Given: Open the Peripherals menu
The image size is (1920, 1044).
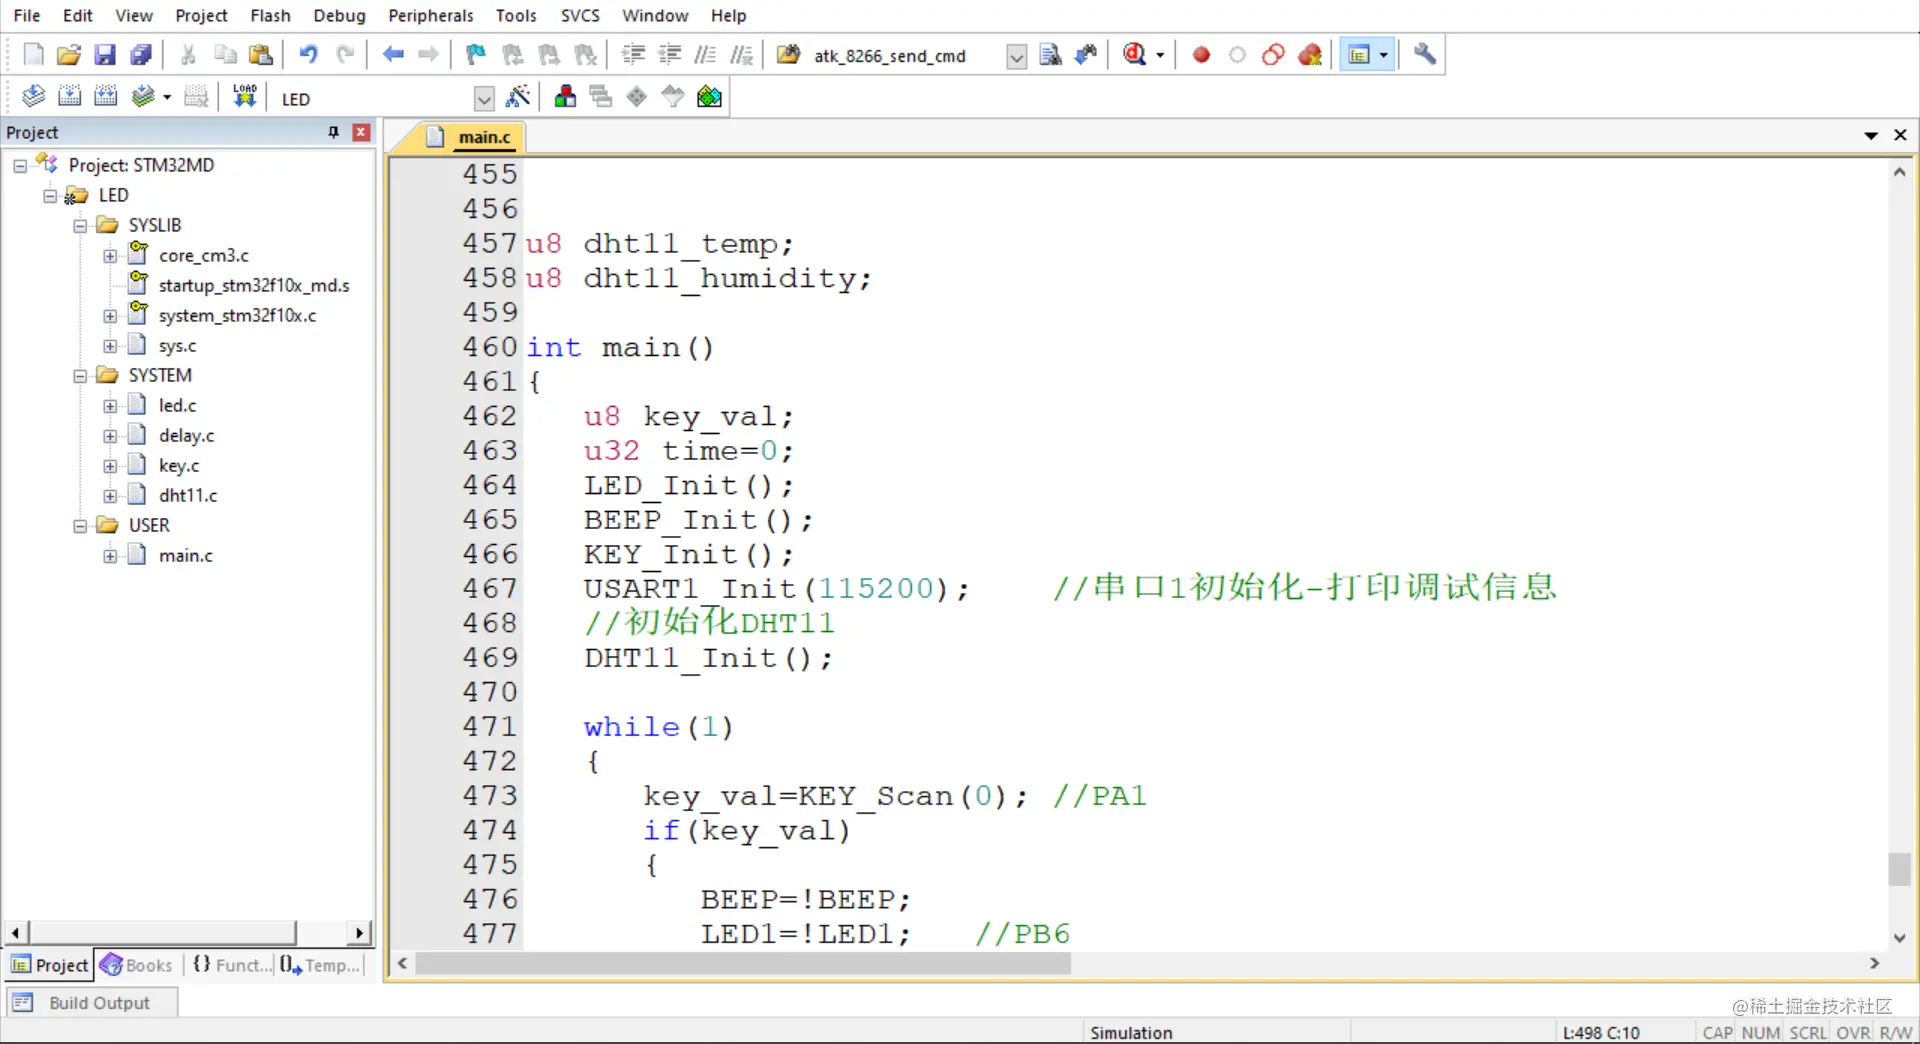Looking at the screenshot, I should point(430,15).
